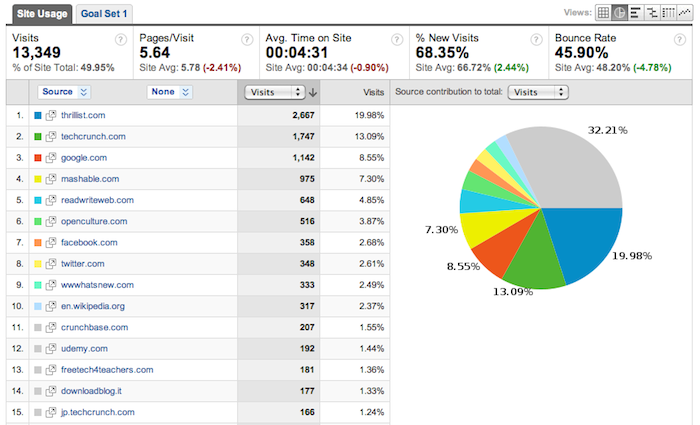Open openculture.com external link icon
Screen dimensions: 700x425
click(x=51, y=221)
